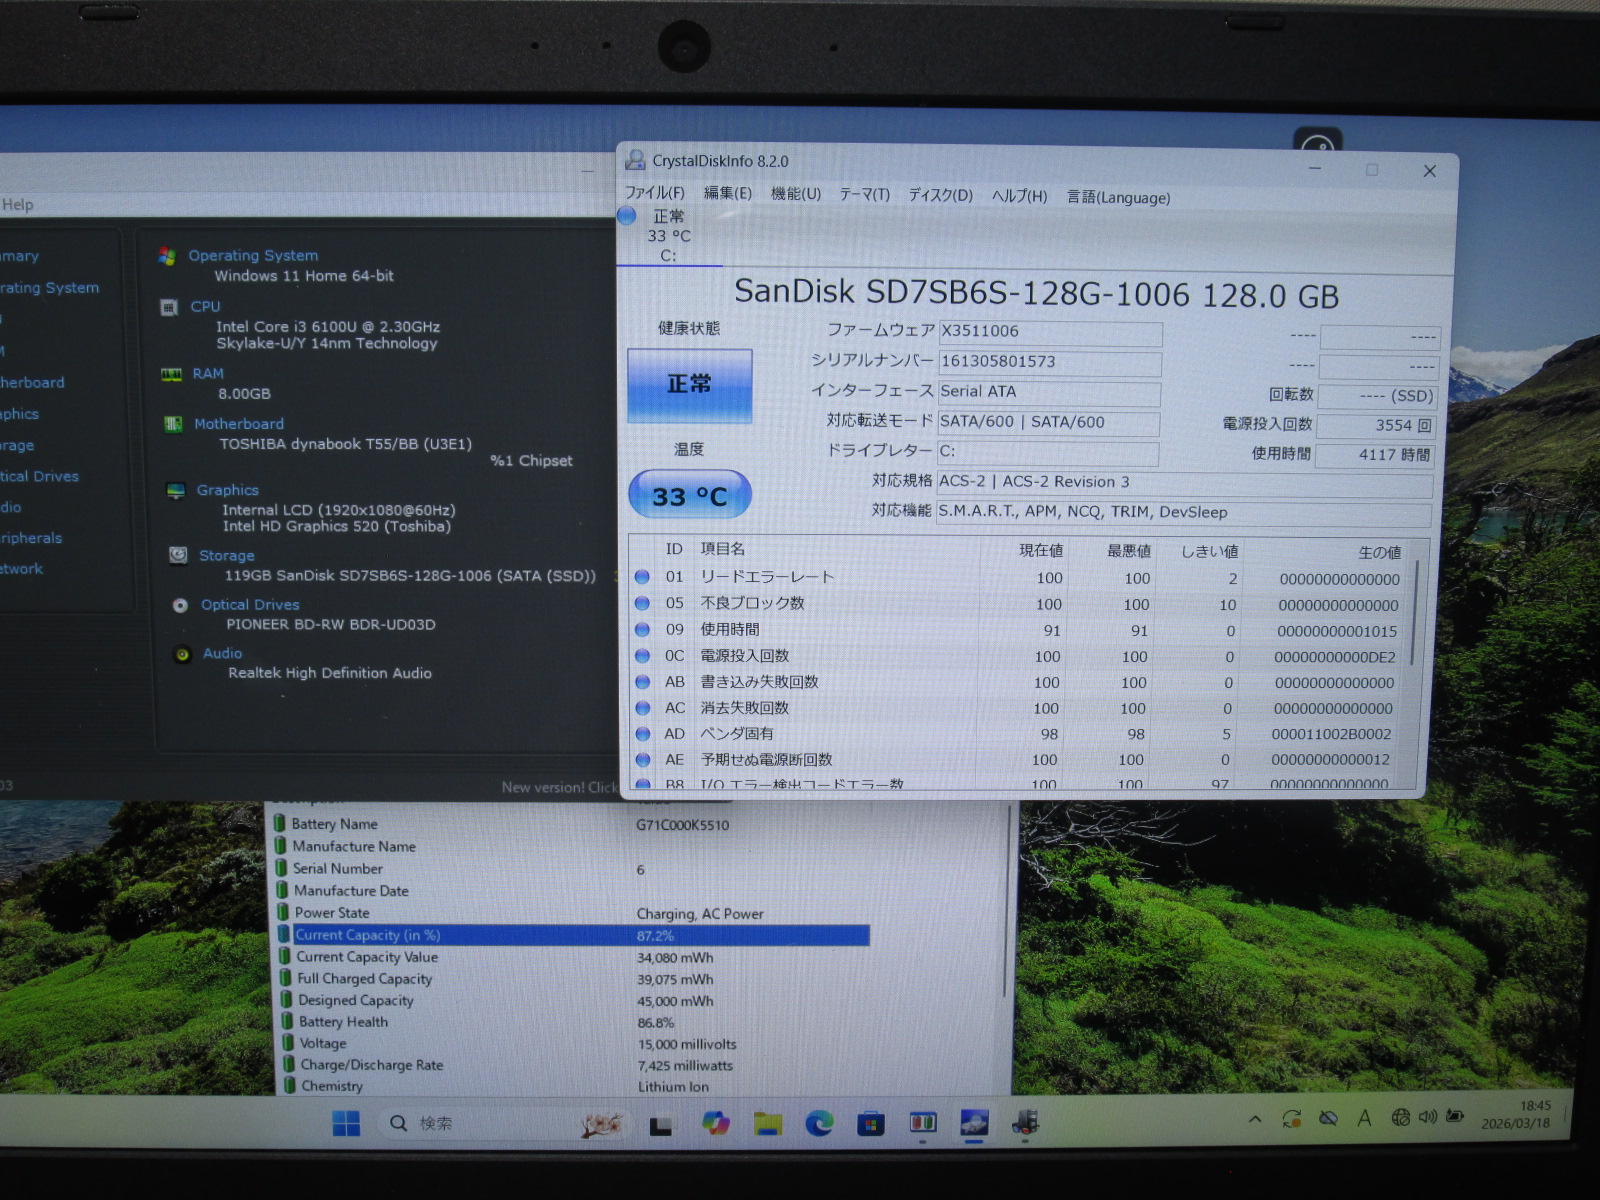Open the 言語(Language) menu
1600x1200 pixels.
1118,197
